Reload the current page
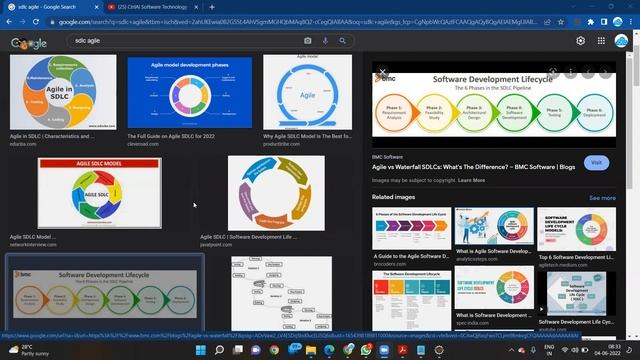 coord(36,22)
